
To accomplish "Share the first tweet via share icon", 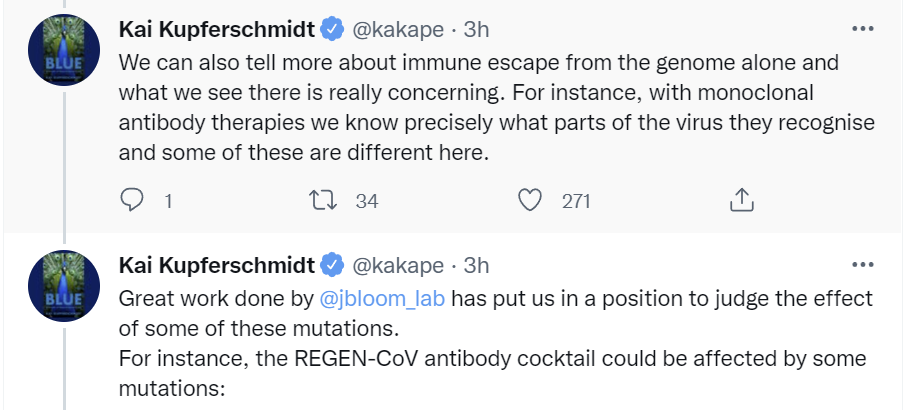I will [740, 201].
